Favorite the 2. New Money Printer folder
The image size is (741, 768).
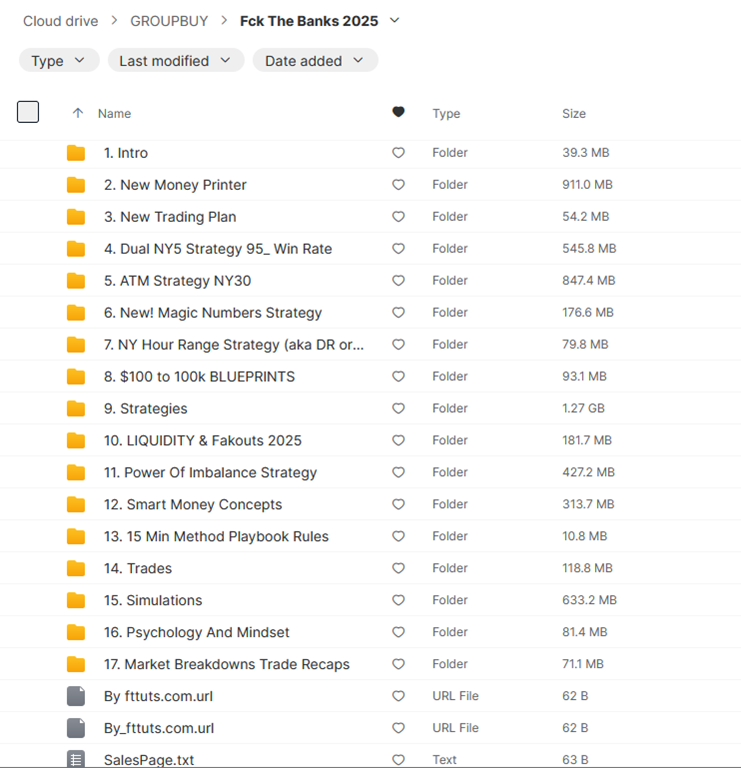(x=398, y=185)
